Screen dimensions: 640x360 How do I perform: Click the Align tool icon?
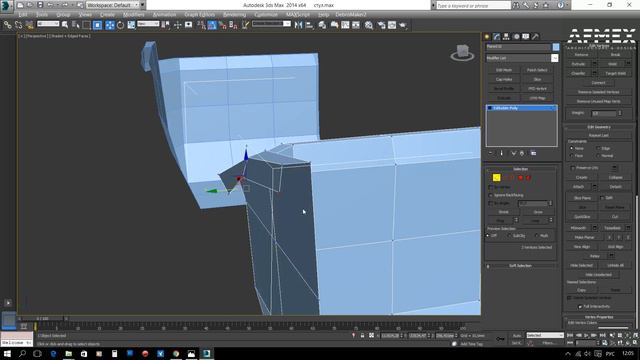pos(309,25)
